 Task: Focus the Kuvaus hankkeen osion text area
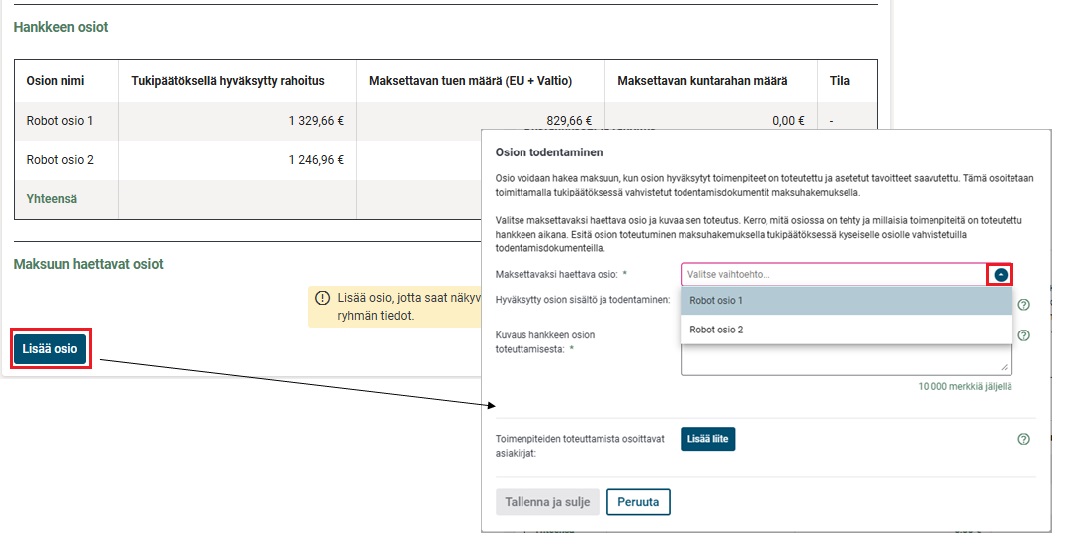(846, 360)
